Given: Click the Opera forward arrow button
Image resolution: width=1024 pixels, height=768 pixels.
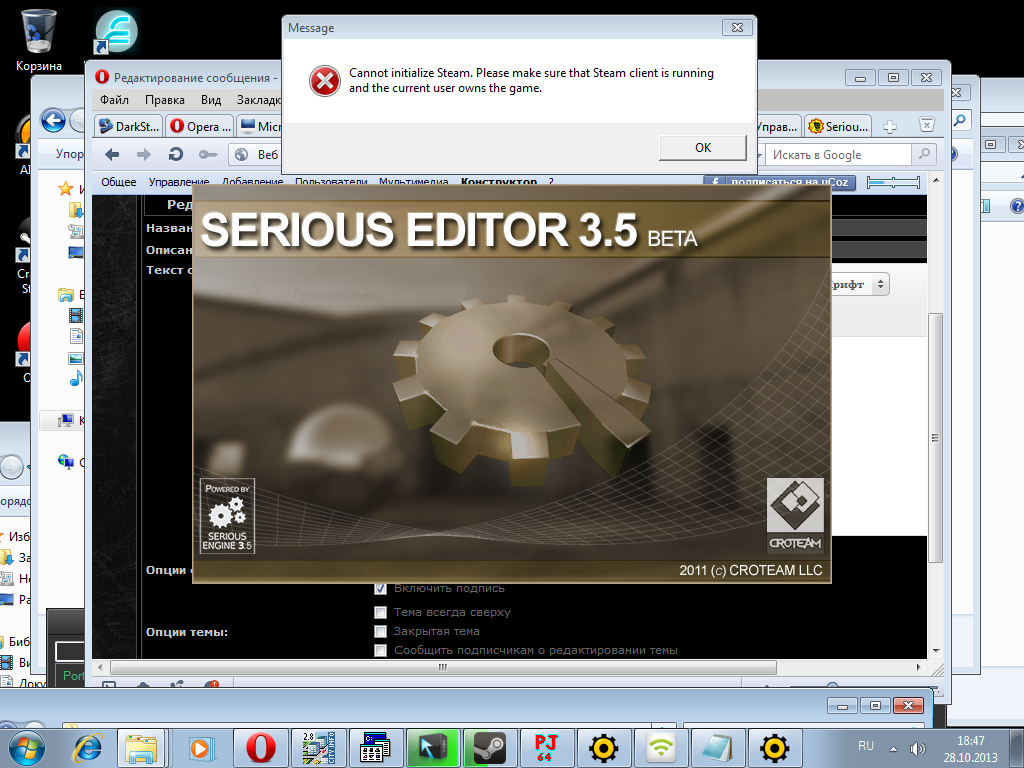Looking at the screenshot, I should coord(144,155).
